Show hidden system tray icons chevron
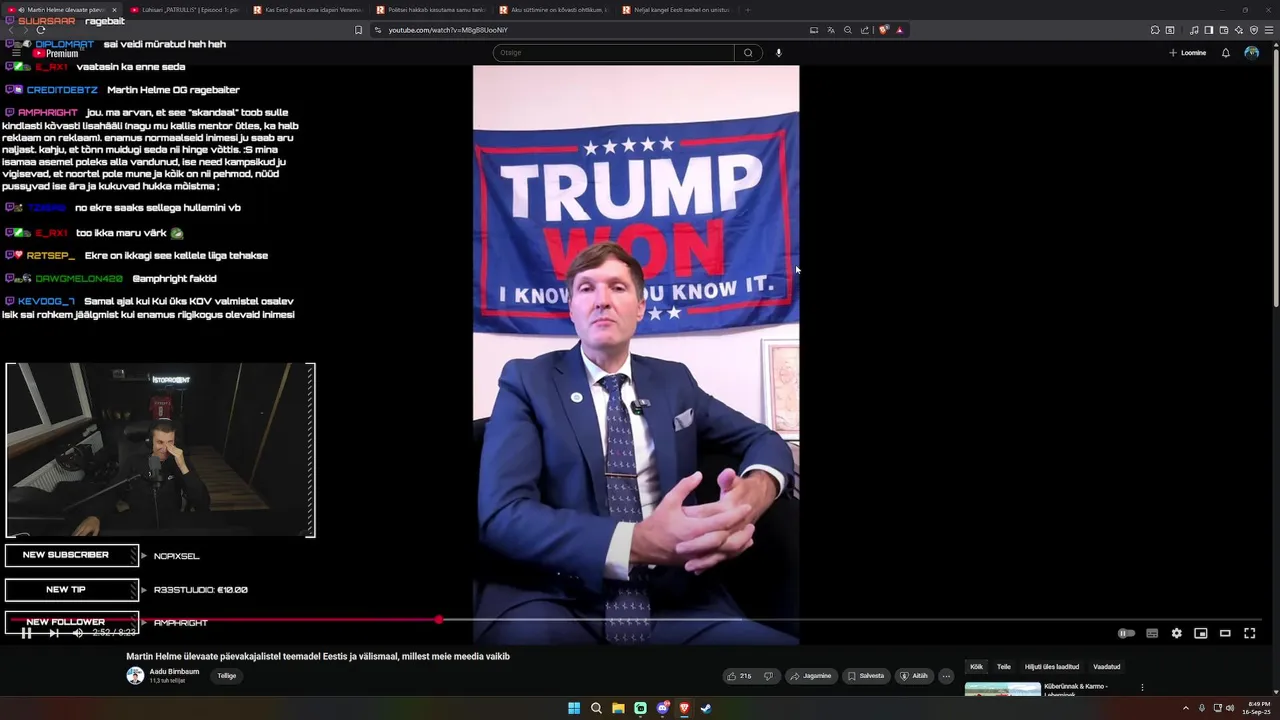This screenshot has height=720, width=1280. click(1186, 708)
